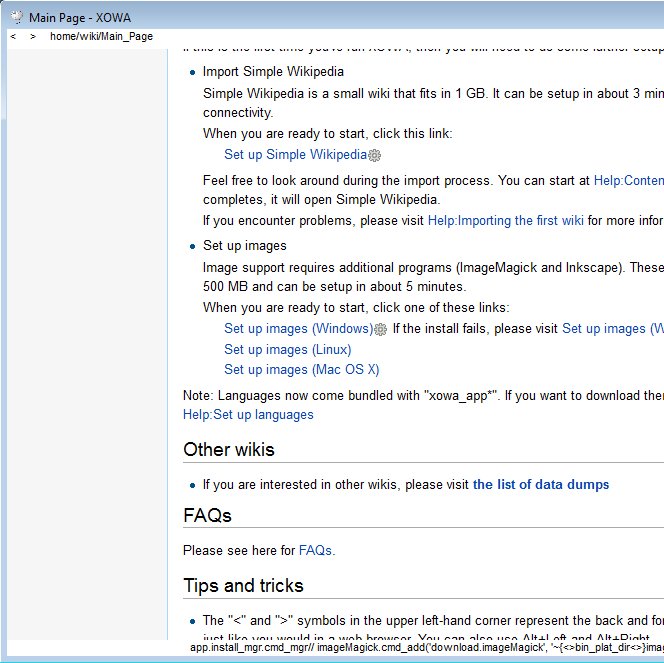Click gear icon beside Set up images (Windows)
This screenshot has height=663, width=664.
click(380, 329)
